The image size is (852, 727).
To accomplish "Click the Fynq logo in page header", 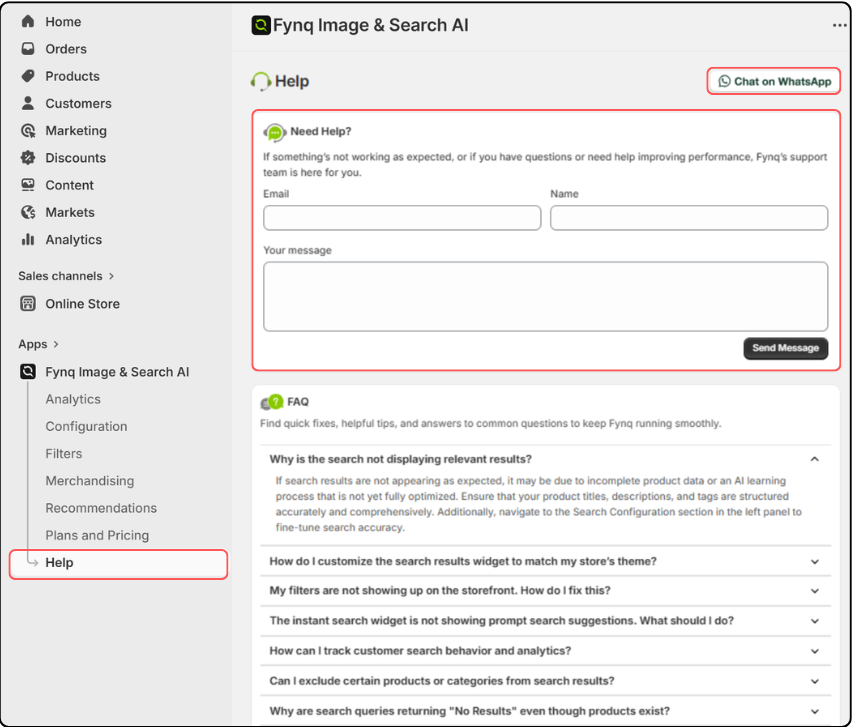I will [x=261, y=25].
